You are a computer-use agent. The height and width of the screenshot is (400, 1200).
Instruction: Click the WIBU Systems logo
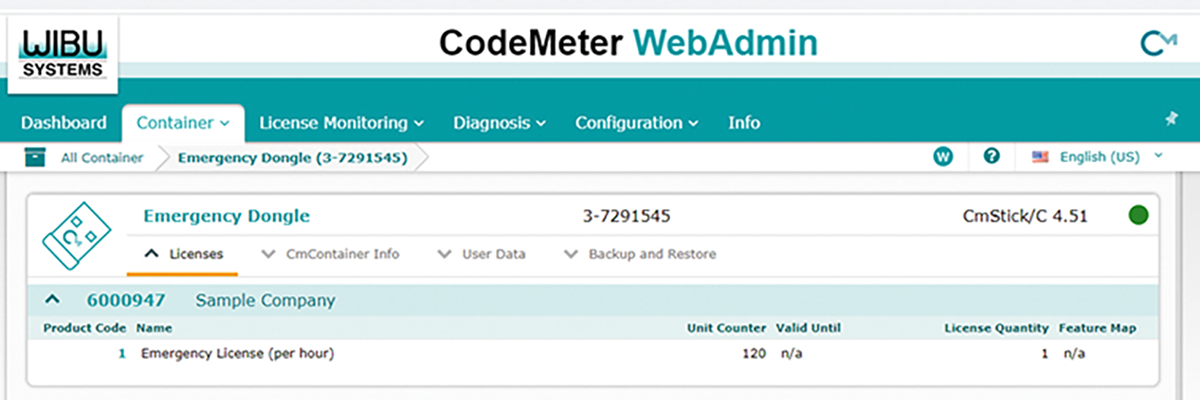(x=62, y=54)
